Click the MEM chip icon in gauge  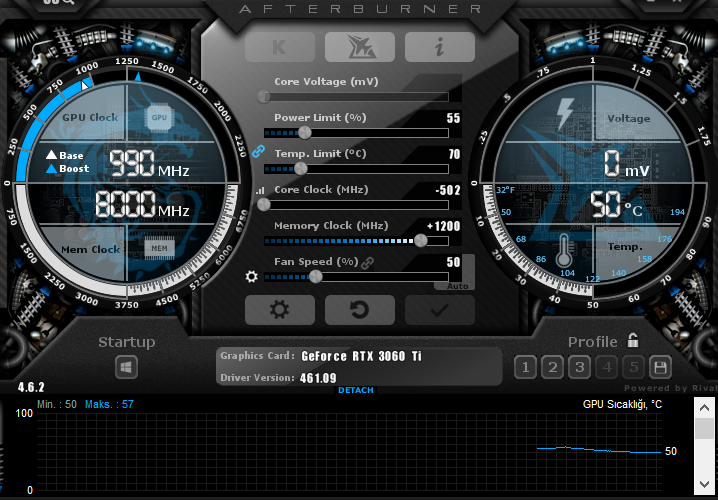coord(159,249)
